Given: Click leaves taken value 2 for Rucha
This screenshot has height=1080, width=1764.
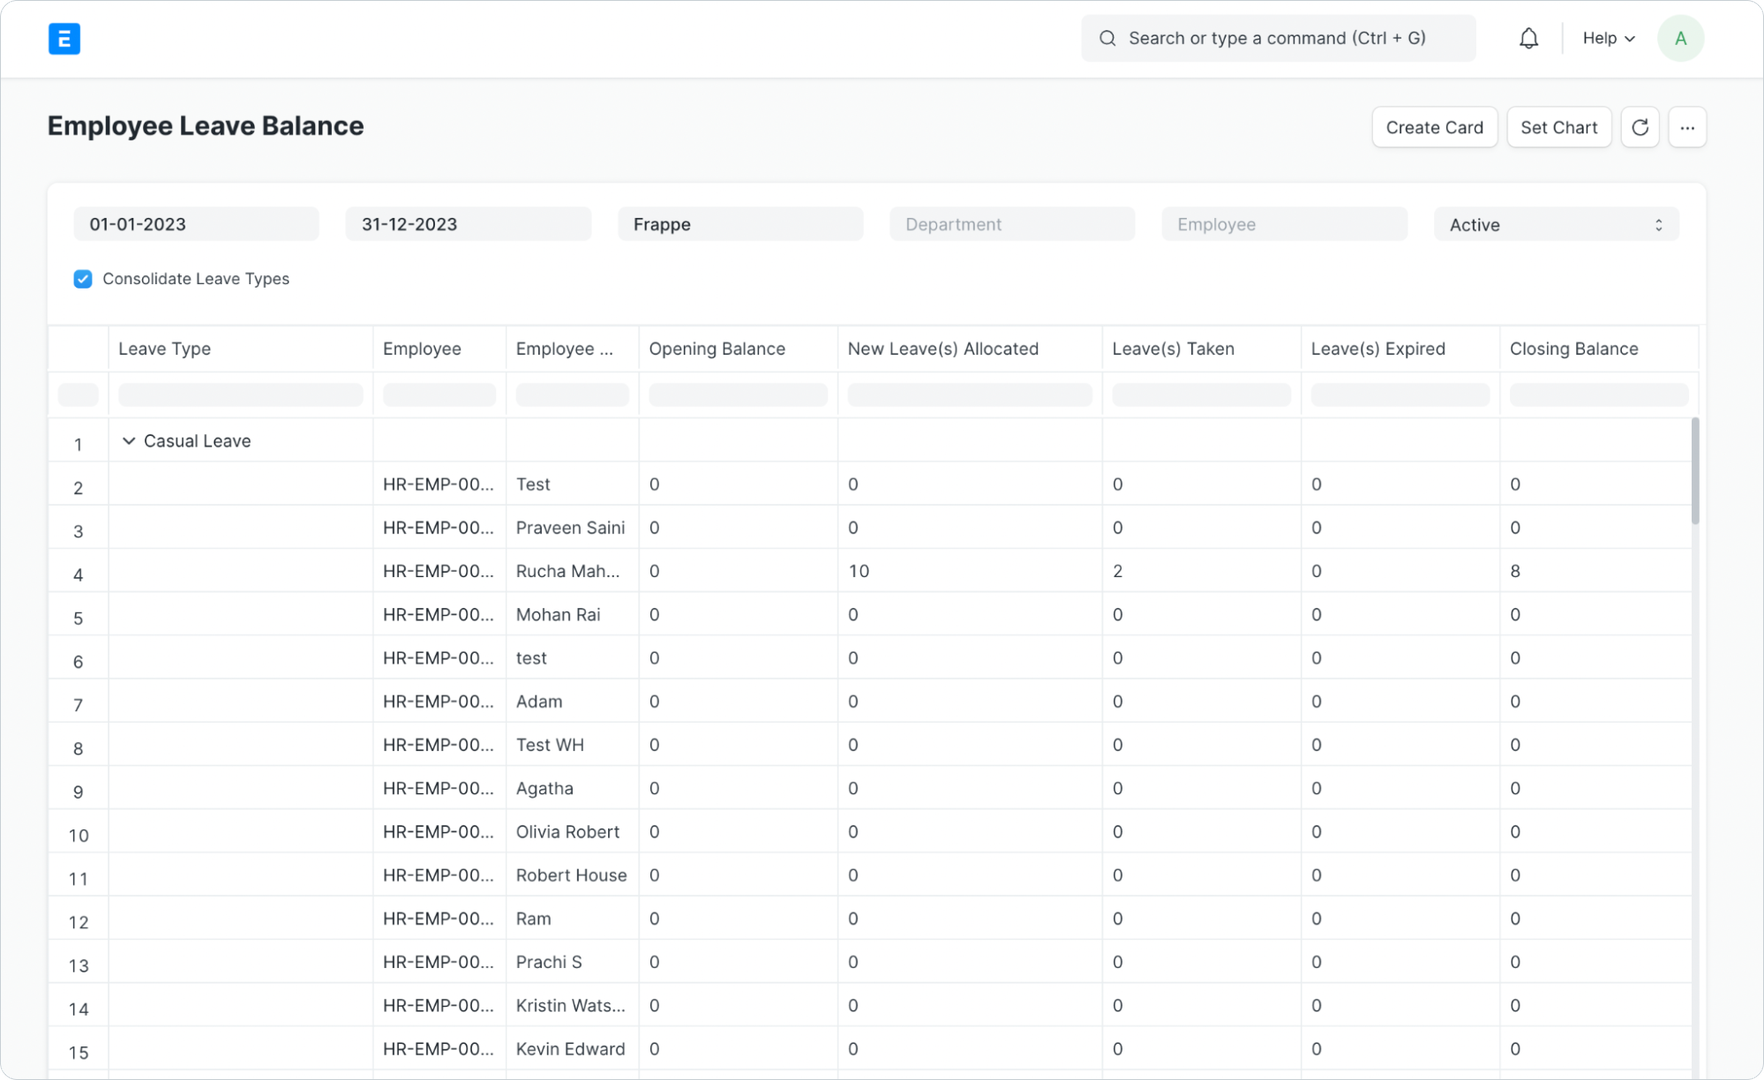Looking at the screenshot, I should coord(1201,571).
